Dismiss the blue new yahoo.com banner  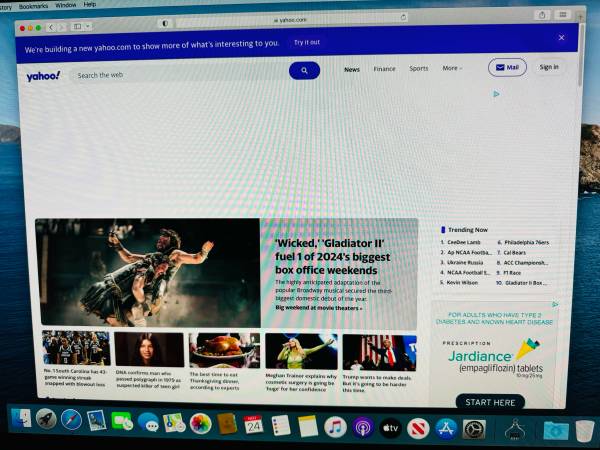(x=561, y=38)
